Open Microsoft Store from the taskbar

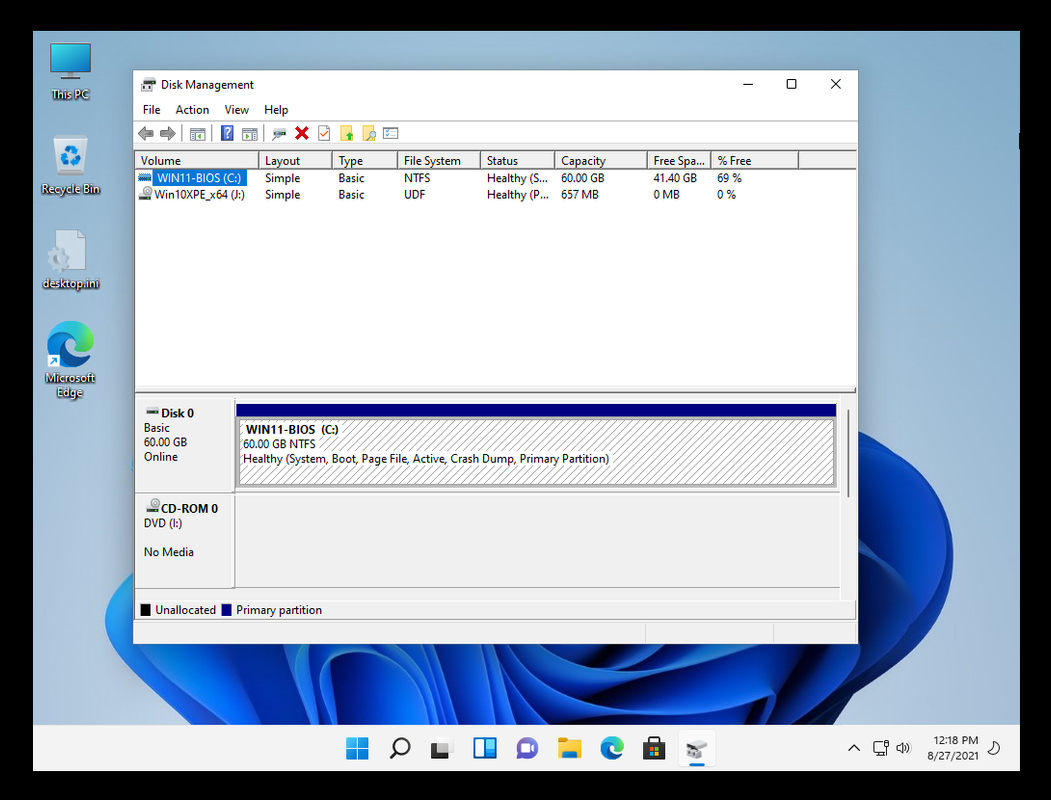pyautogui.click(x=654, y=748)
